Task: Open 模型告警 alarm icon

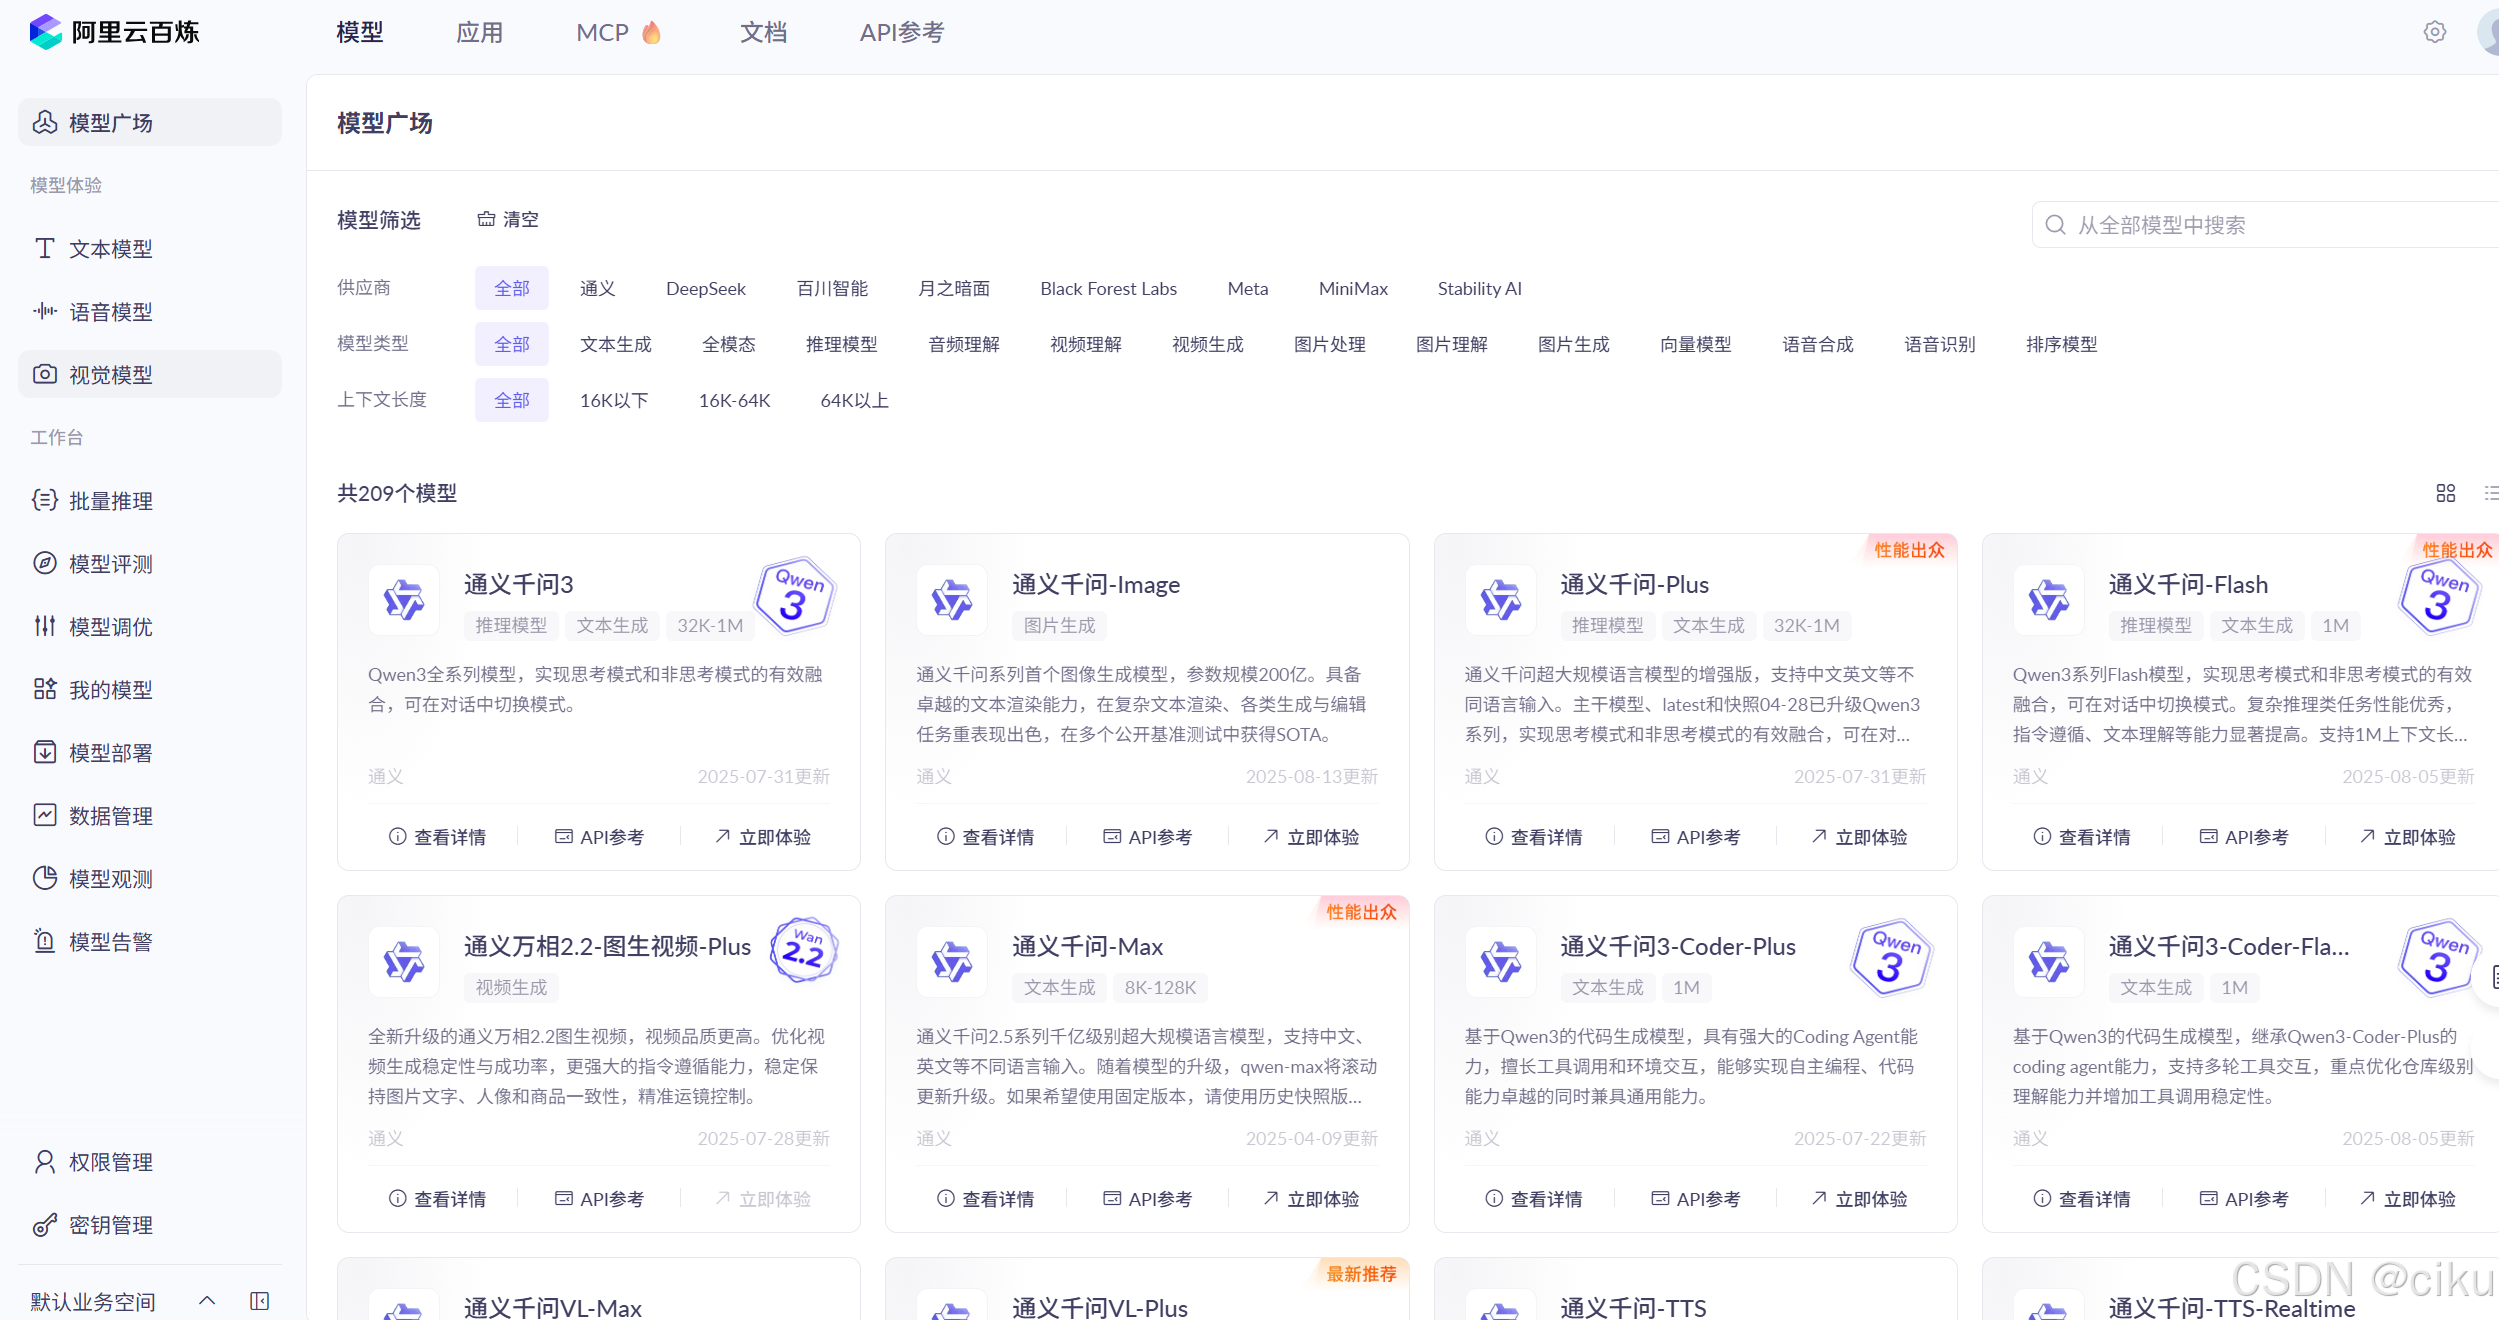Action: click(45, 941)
